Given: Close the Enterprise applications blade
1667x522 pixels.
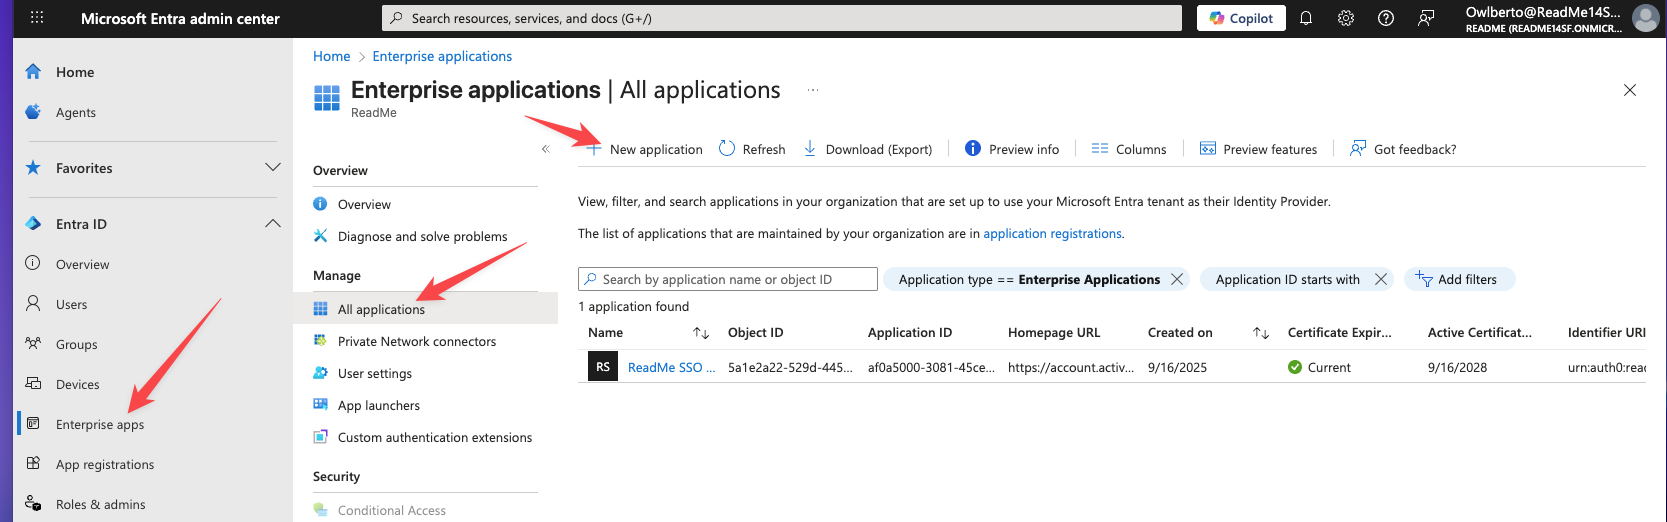Looking at the screenshot, I should pos(1630,90).
